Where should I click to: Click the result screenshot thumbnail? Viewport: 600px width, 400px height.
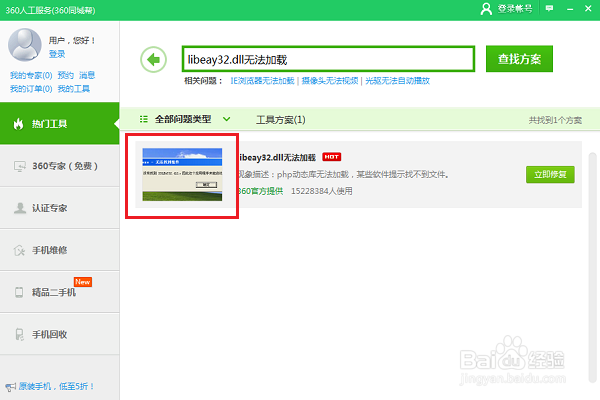(182, 175)
